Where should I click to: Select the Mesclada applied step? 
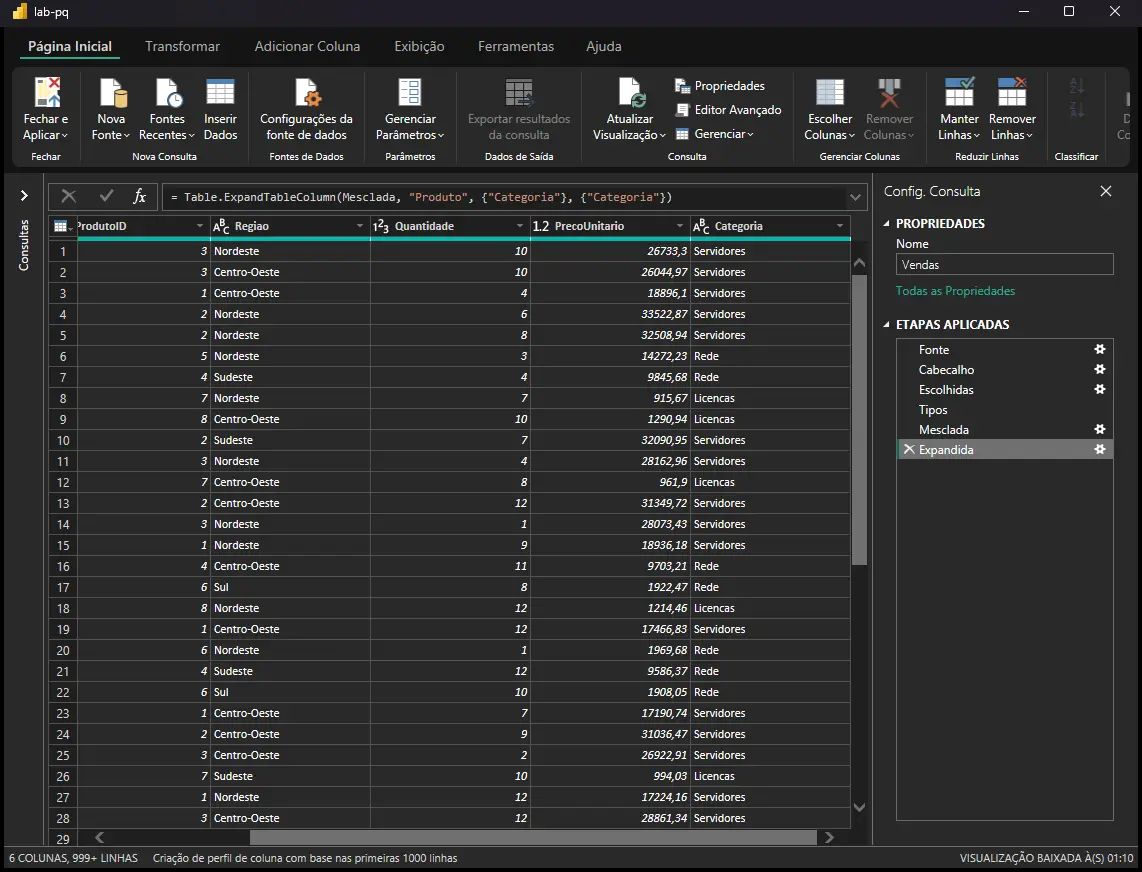pyautogui.click(x=1005, y=430)
